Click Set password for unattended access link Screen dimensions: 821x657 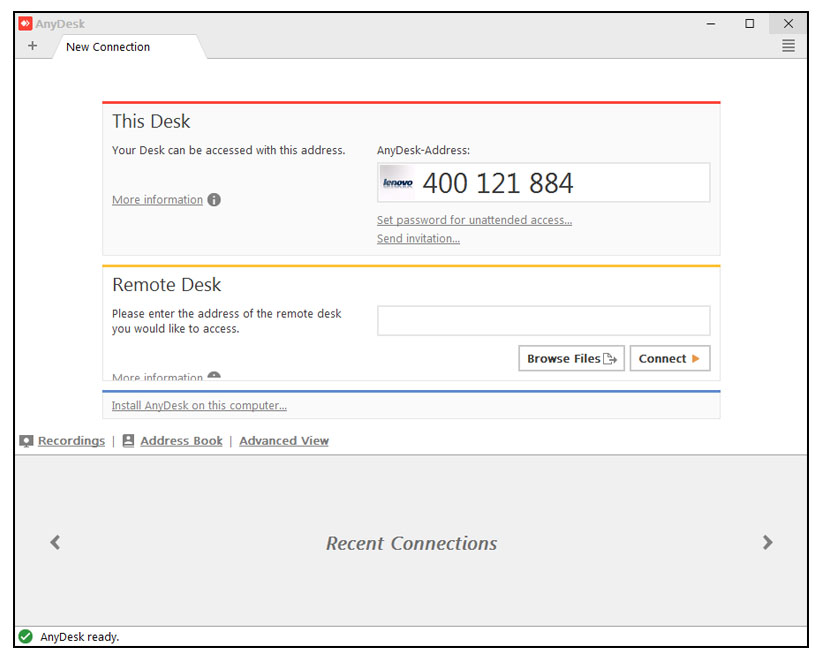click(x=474, y=220)
